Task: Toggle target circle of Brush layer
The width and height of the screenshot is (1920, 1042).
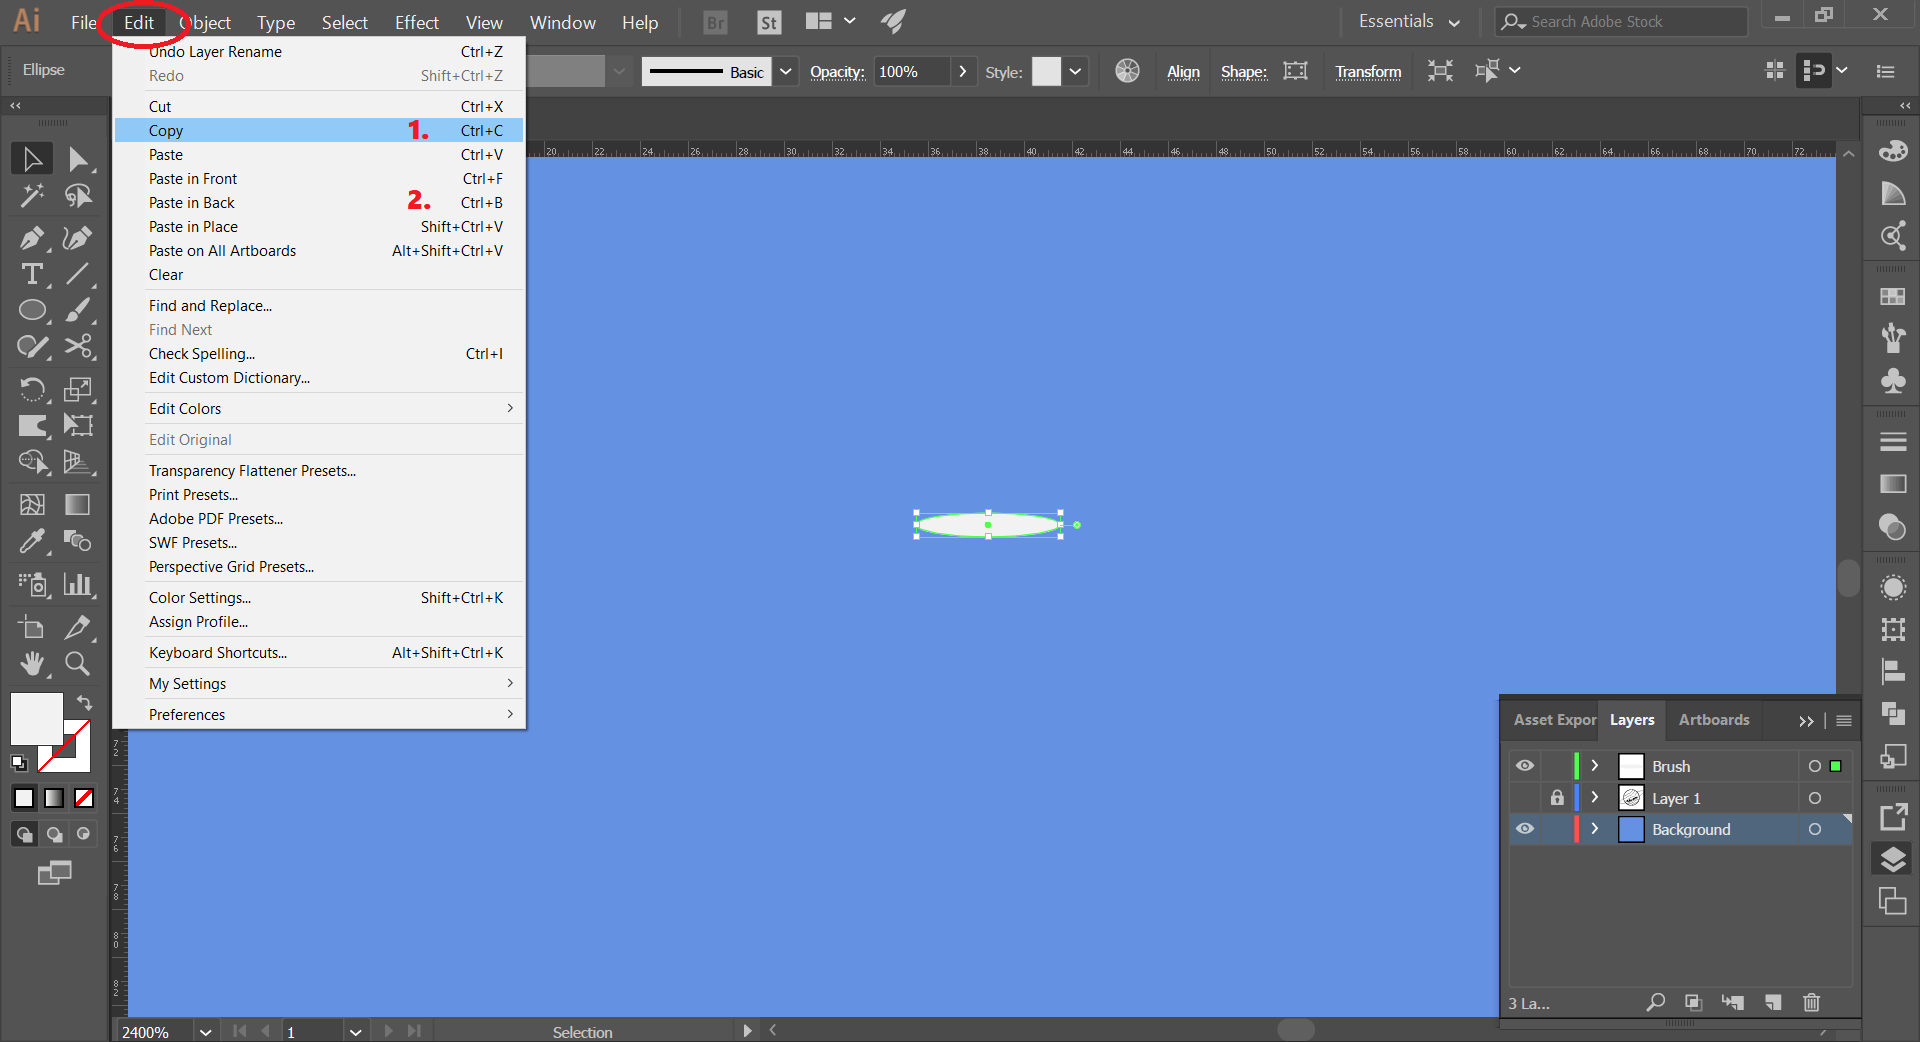Action: 1814,766
